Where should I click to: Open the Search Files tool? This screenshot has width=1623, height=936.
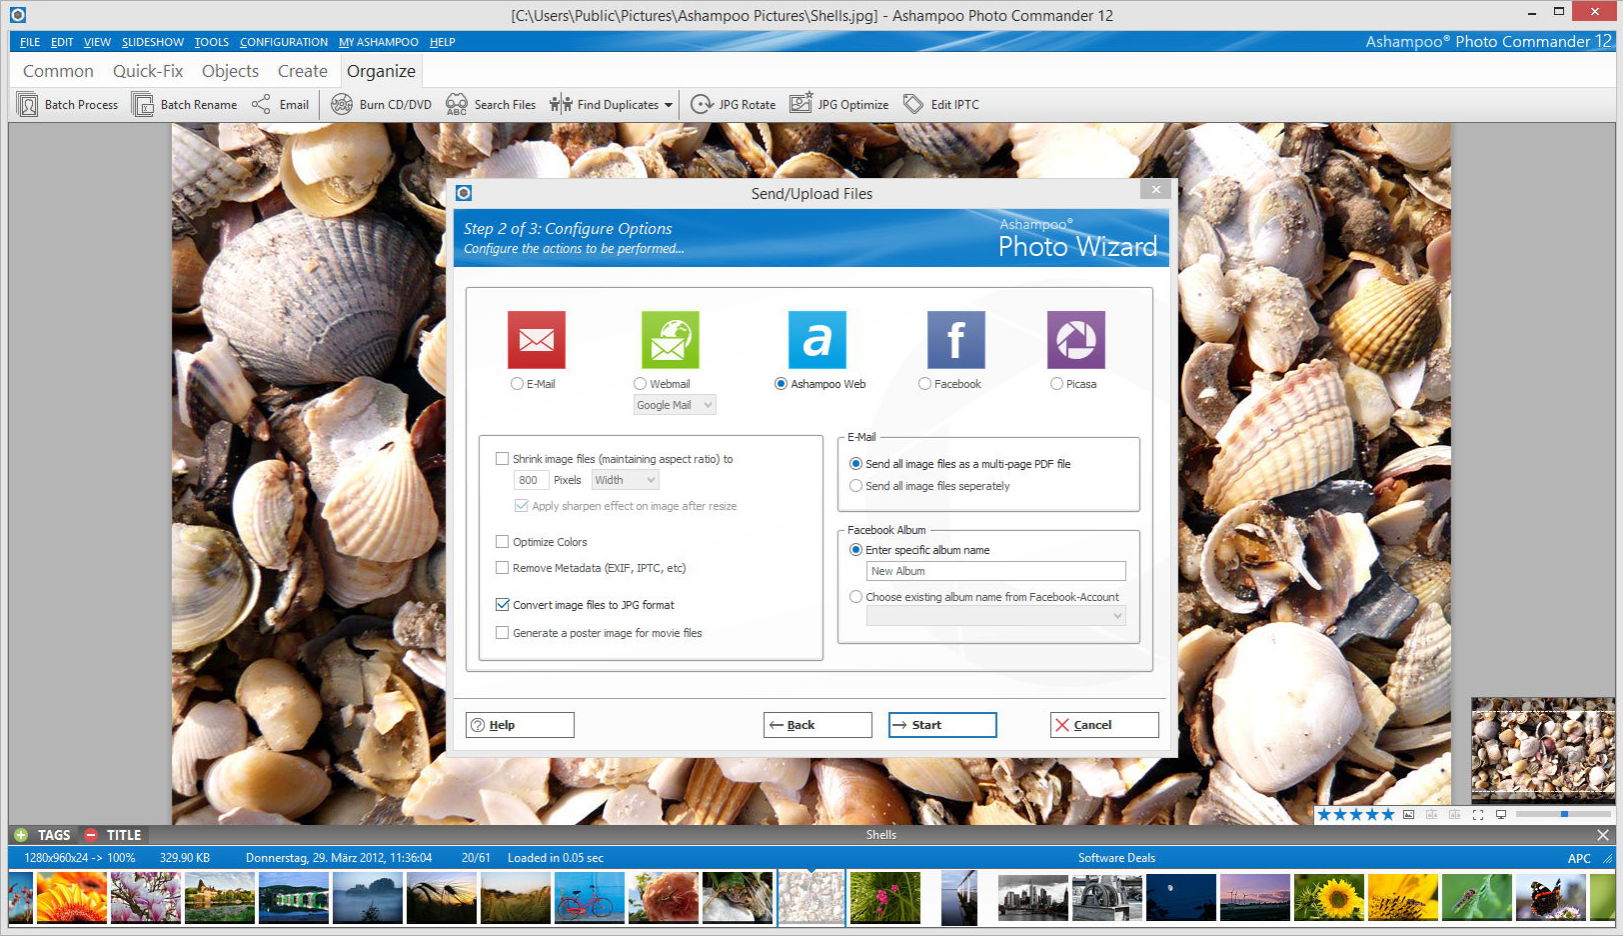click(x=490, y=105)
